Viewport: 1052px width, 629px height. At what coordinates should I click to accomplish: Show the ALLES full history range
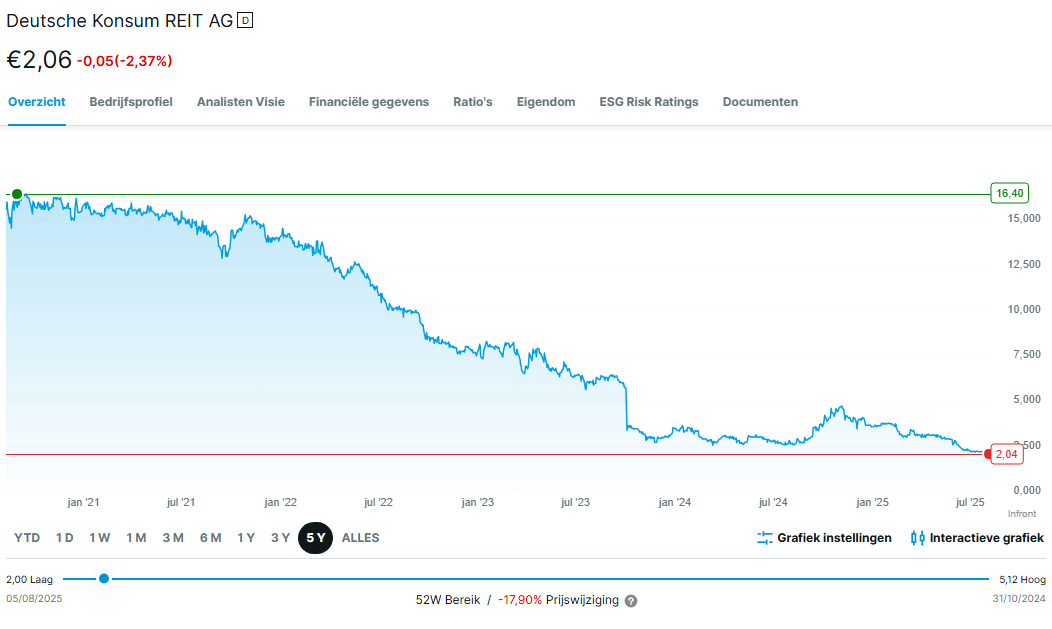pyautogui.click(x=360, y=538)
